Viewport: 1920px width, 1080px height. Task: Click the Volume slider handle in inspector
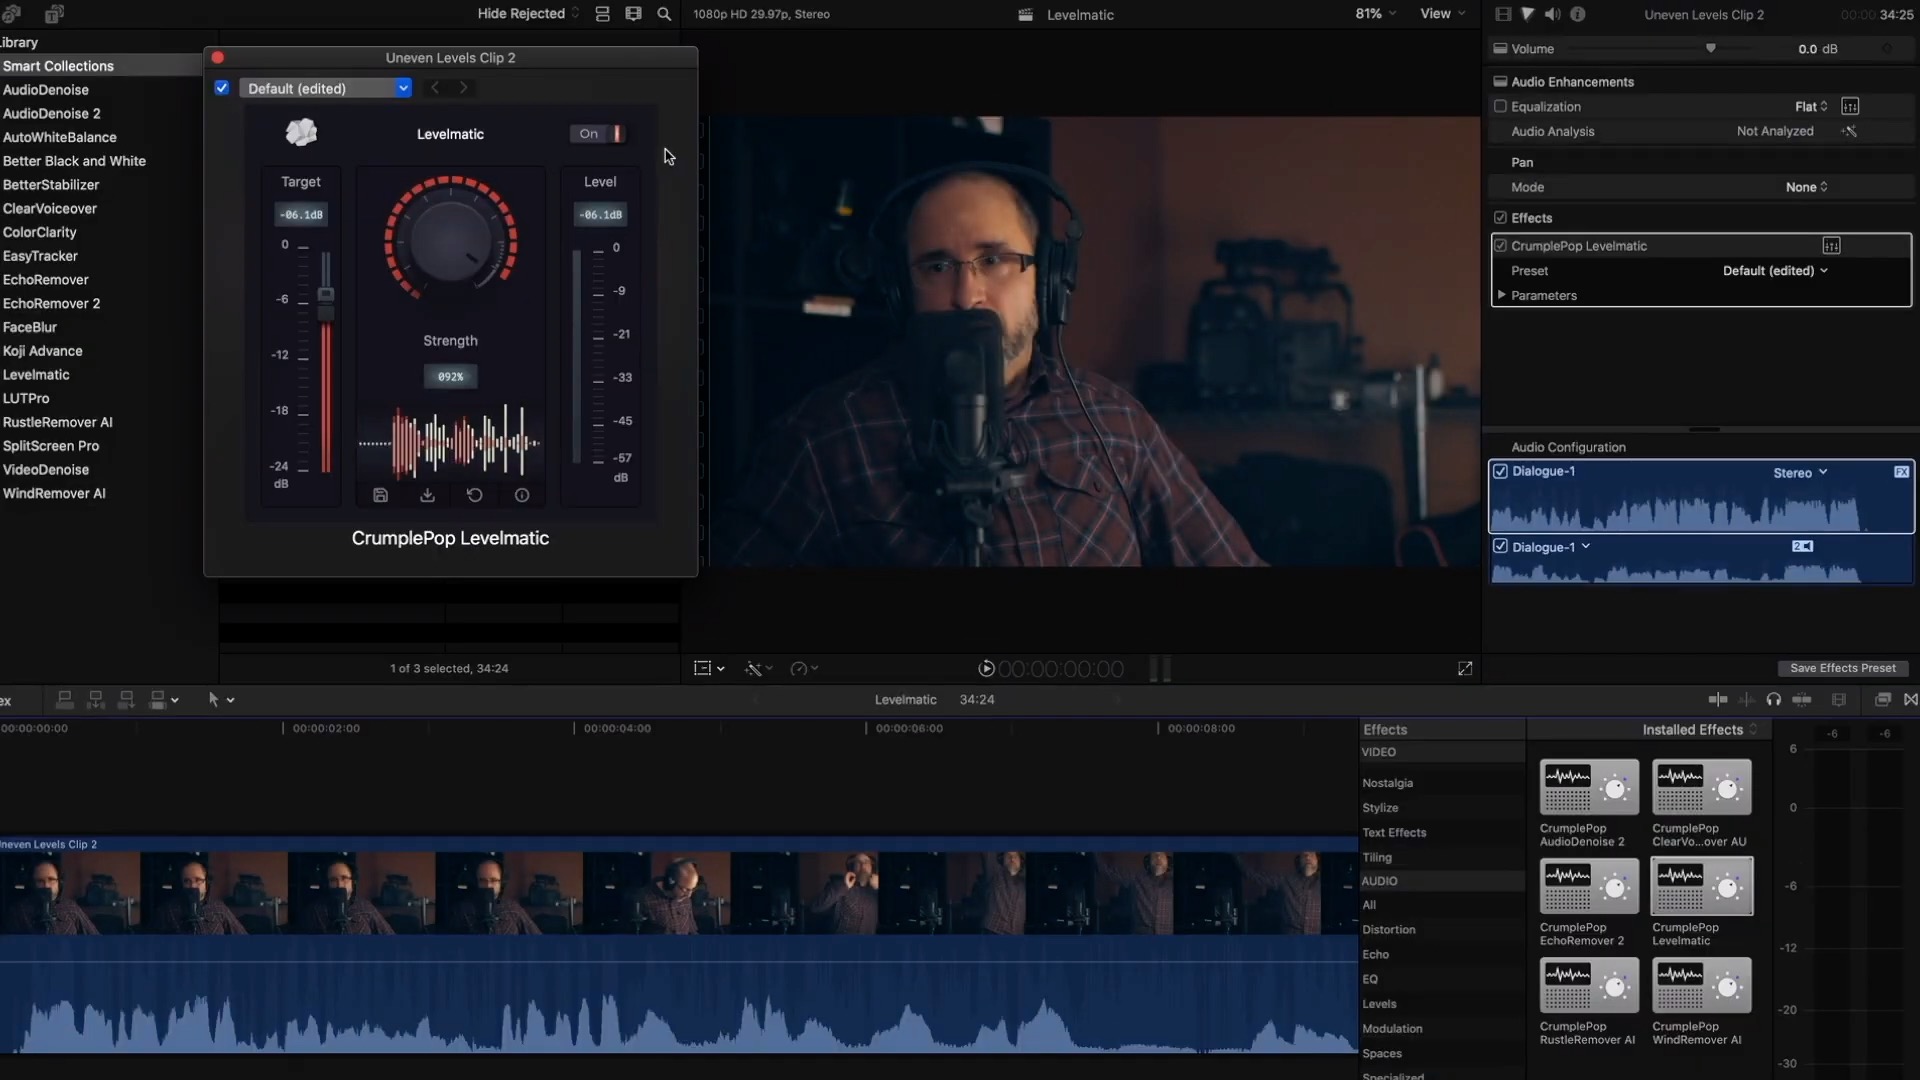tap(1711, 48)
